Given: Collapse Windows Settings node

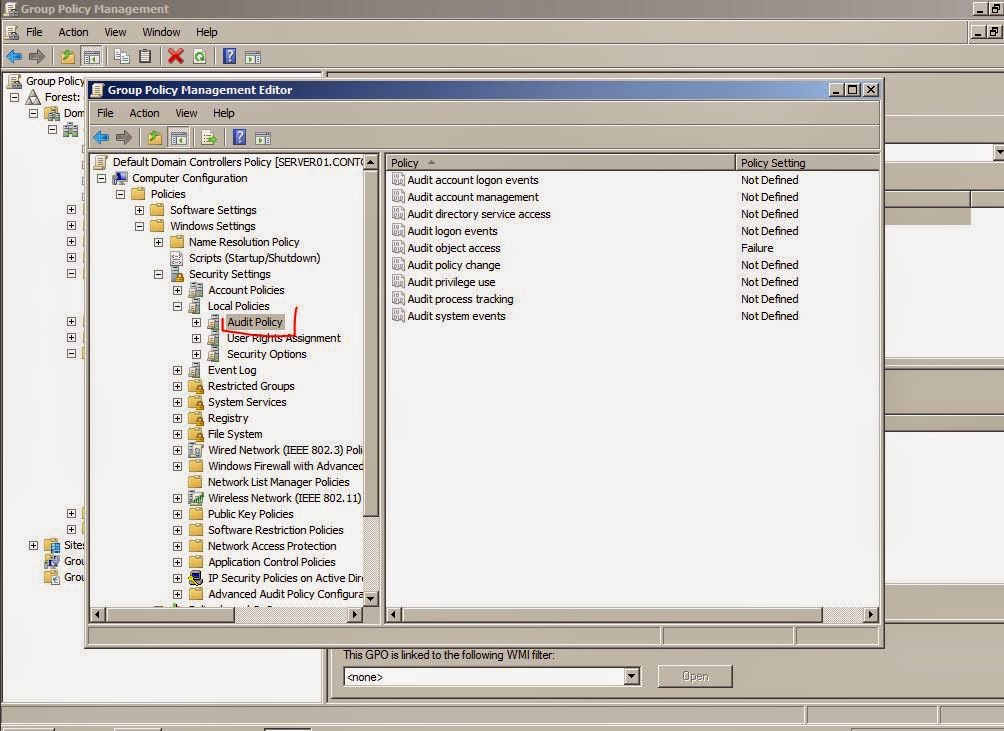Looking at the screenshot, I should [140, 226].
